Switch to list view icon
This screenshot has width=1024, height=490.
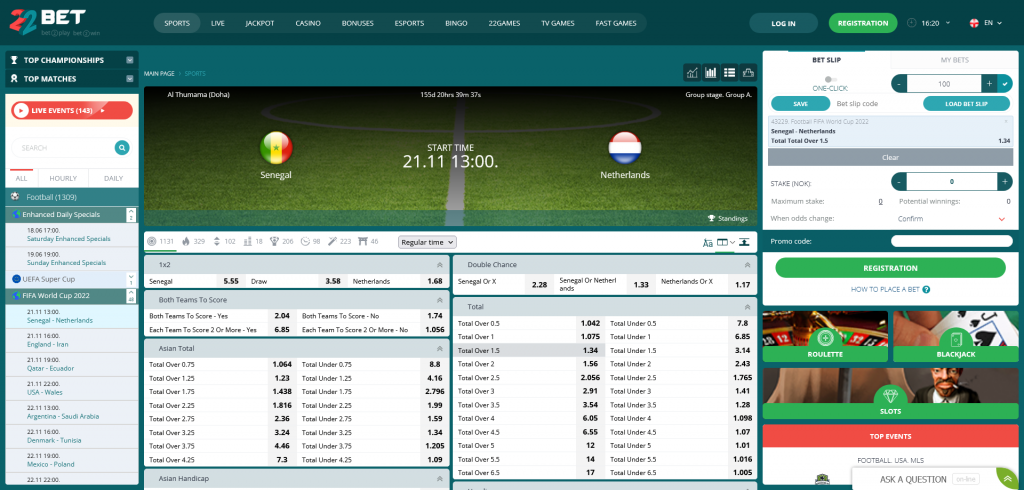(x=729, y=73)
